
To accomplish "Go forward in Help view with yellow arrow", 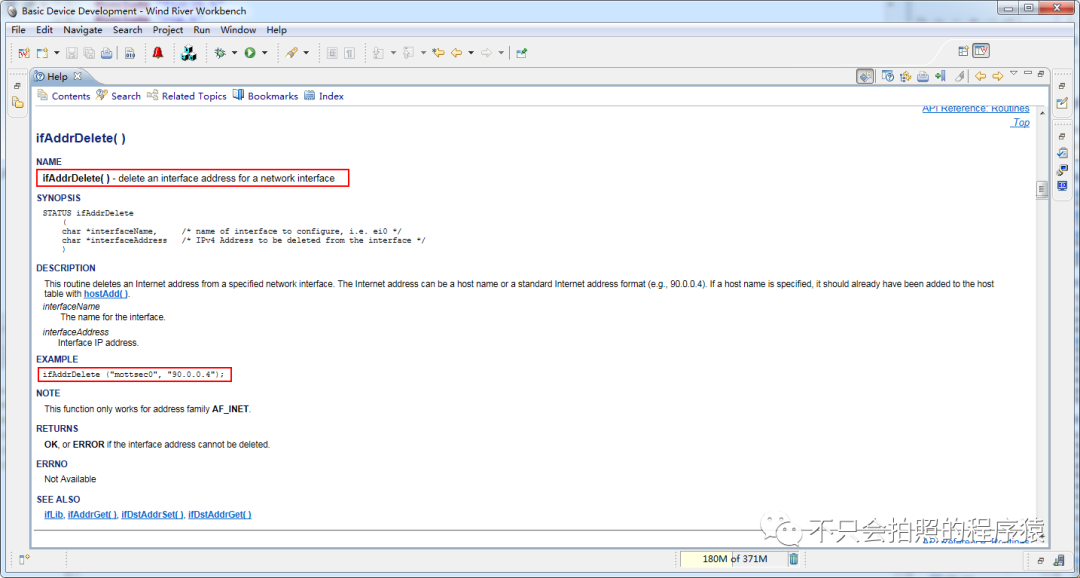I will [997, 76].
